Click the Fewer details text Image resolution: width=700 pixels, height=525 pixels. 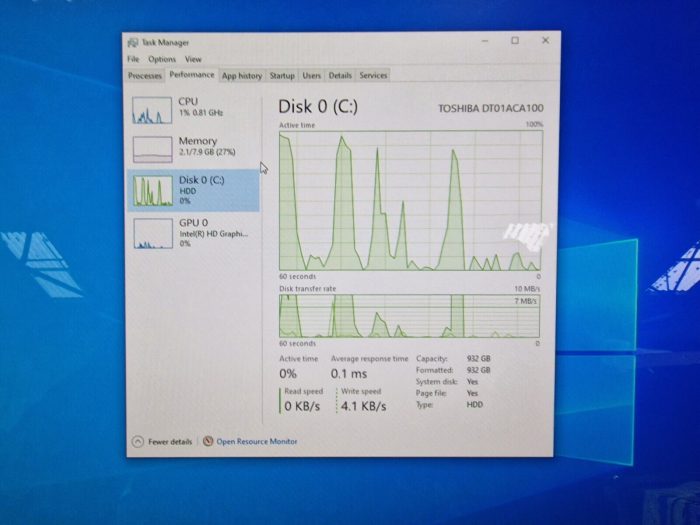pos(170,442)
